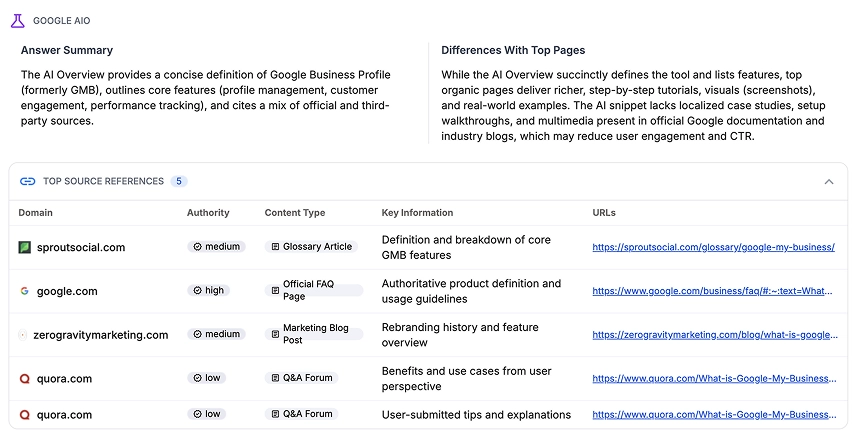Open the last quora.com URL
Screen dimensions: 856x440
713,414
